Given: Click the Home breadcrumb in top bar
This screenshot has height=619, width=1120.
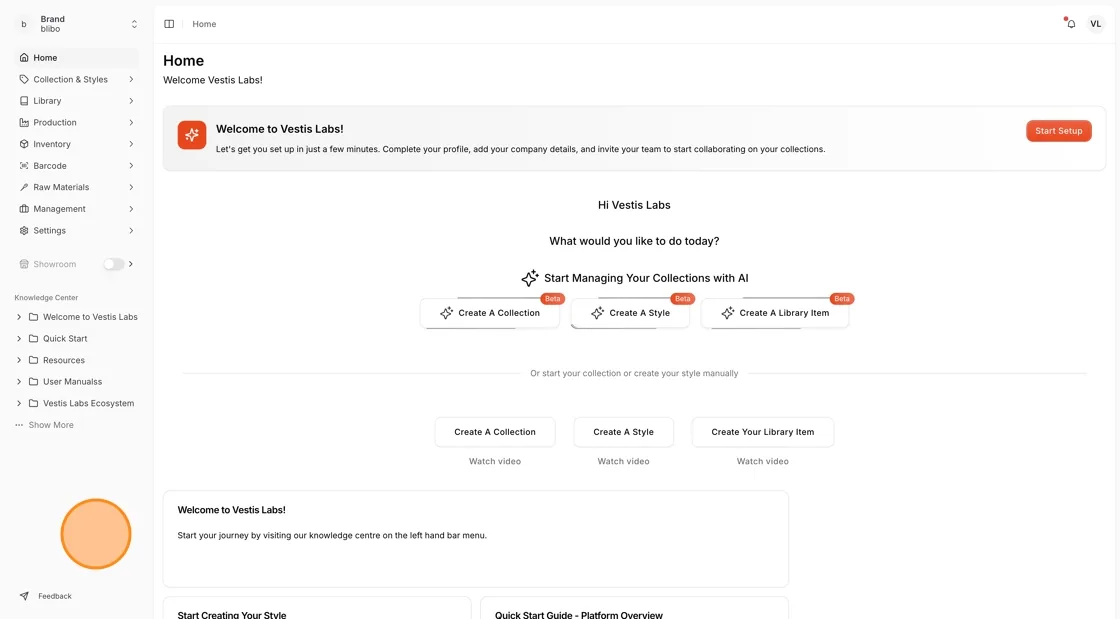Looking at the screenshot, I should (204, 24).
